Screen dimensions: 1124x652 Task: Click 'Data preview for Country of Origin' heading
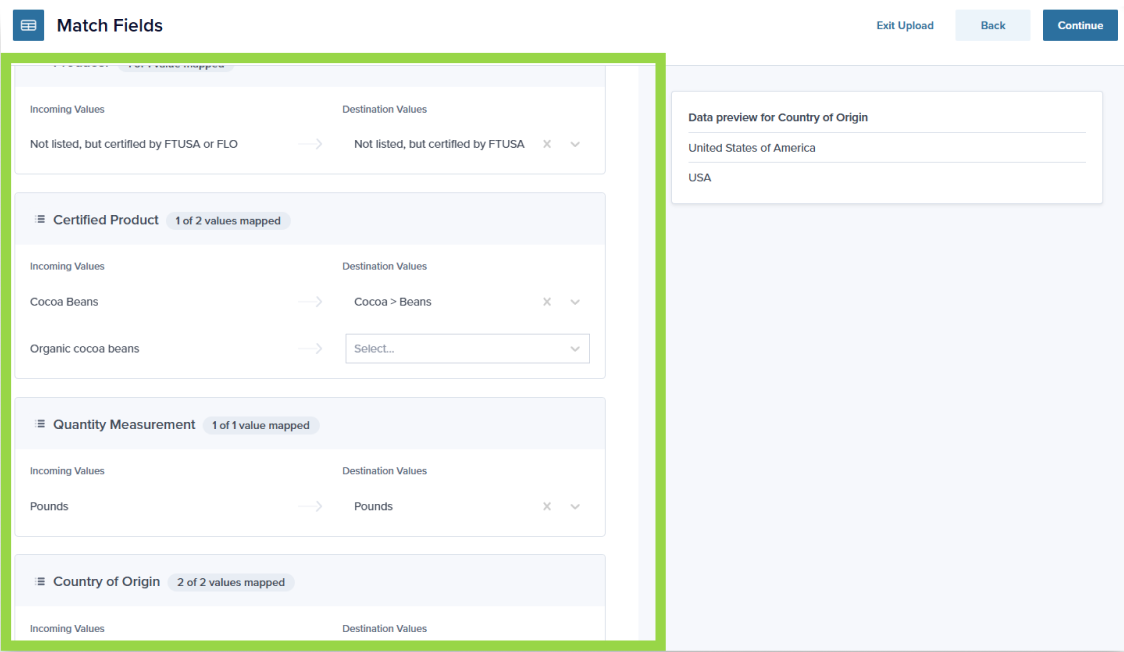[778, 118]
